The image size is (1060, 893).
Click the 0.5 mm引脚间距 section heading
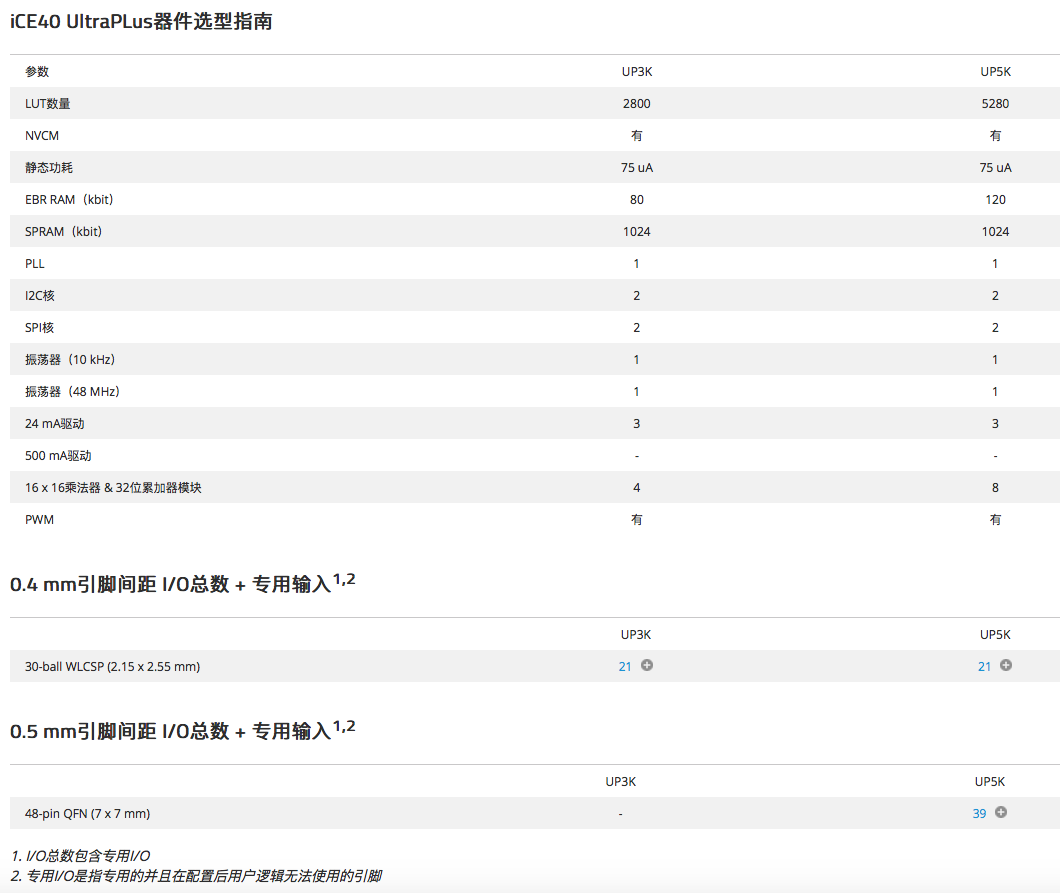(183, 730)
